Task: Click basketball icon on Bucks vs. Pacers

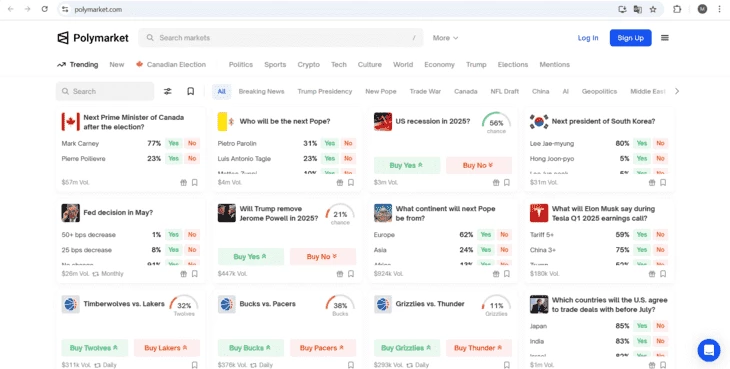Action: [227, 304]
